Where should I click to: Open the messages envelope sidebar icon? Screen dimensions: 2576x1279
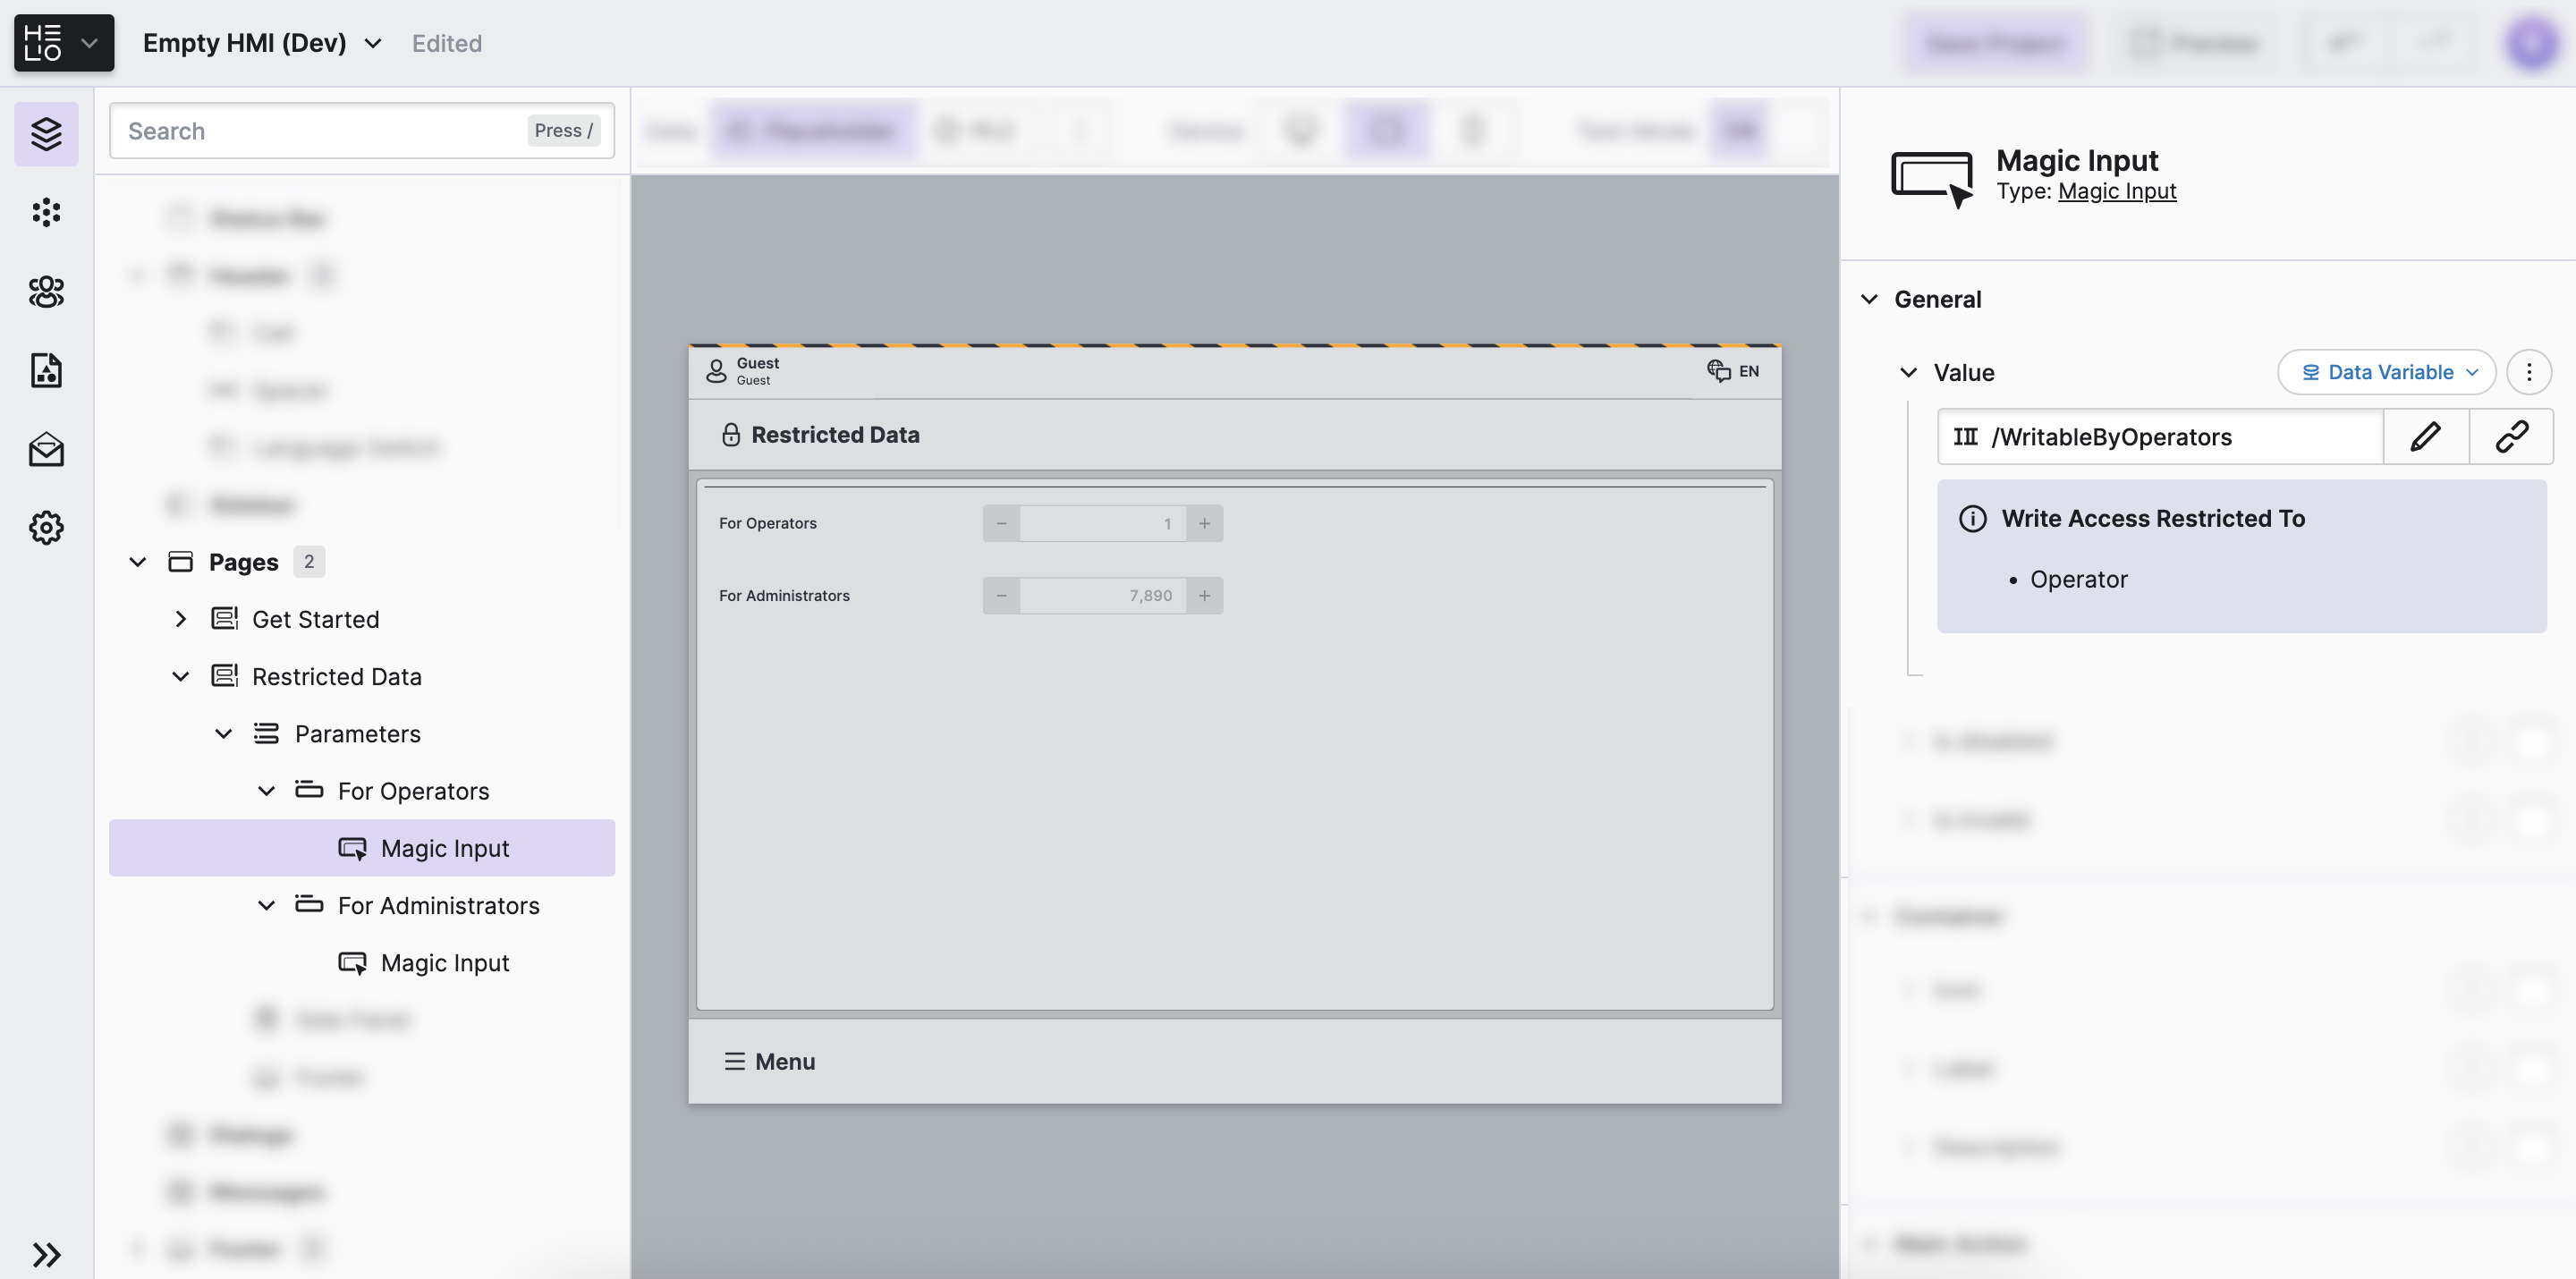pyautogui.click(x=46, y=450)
